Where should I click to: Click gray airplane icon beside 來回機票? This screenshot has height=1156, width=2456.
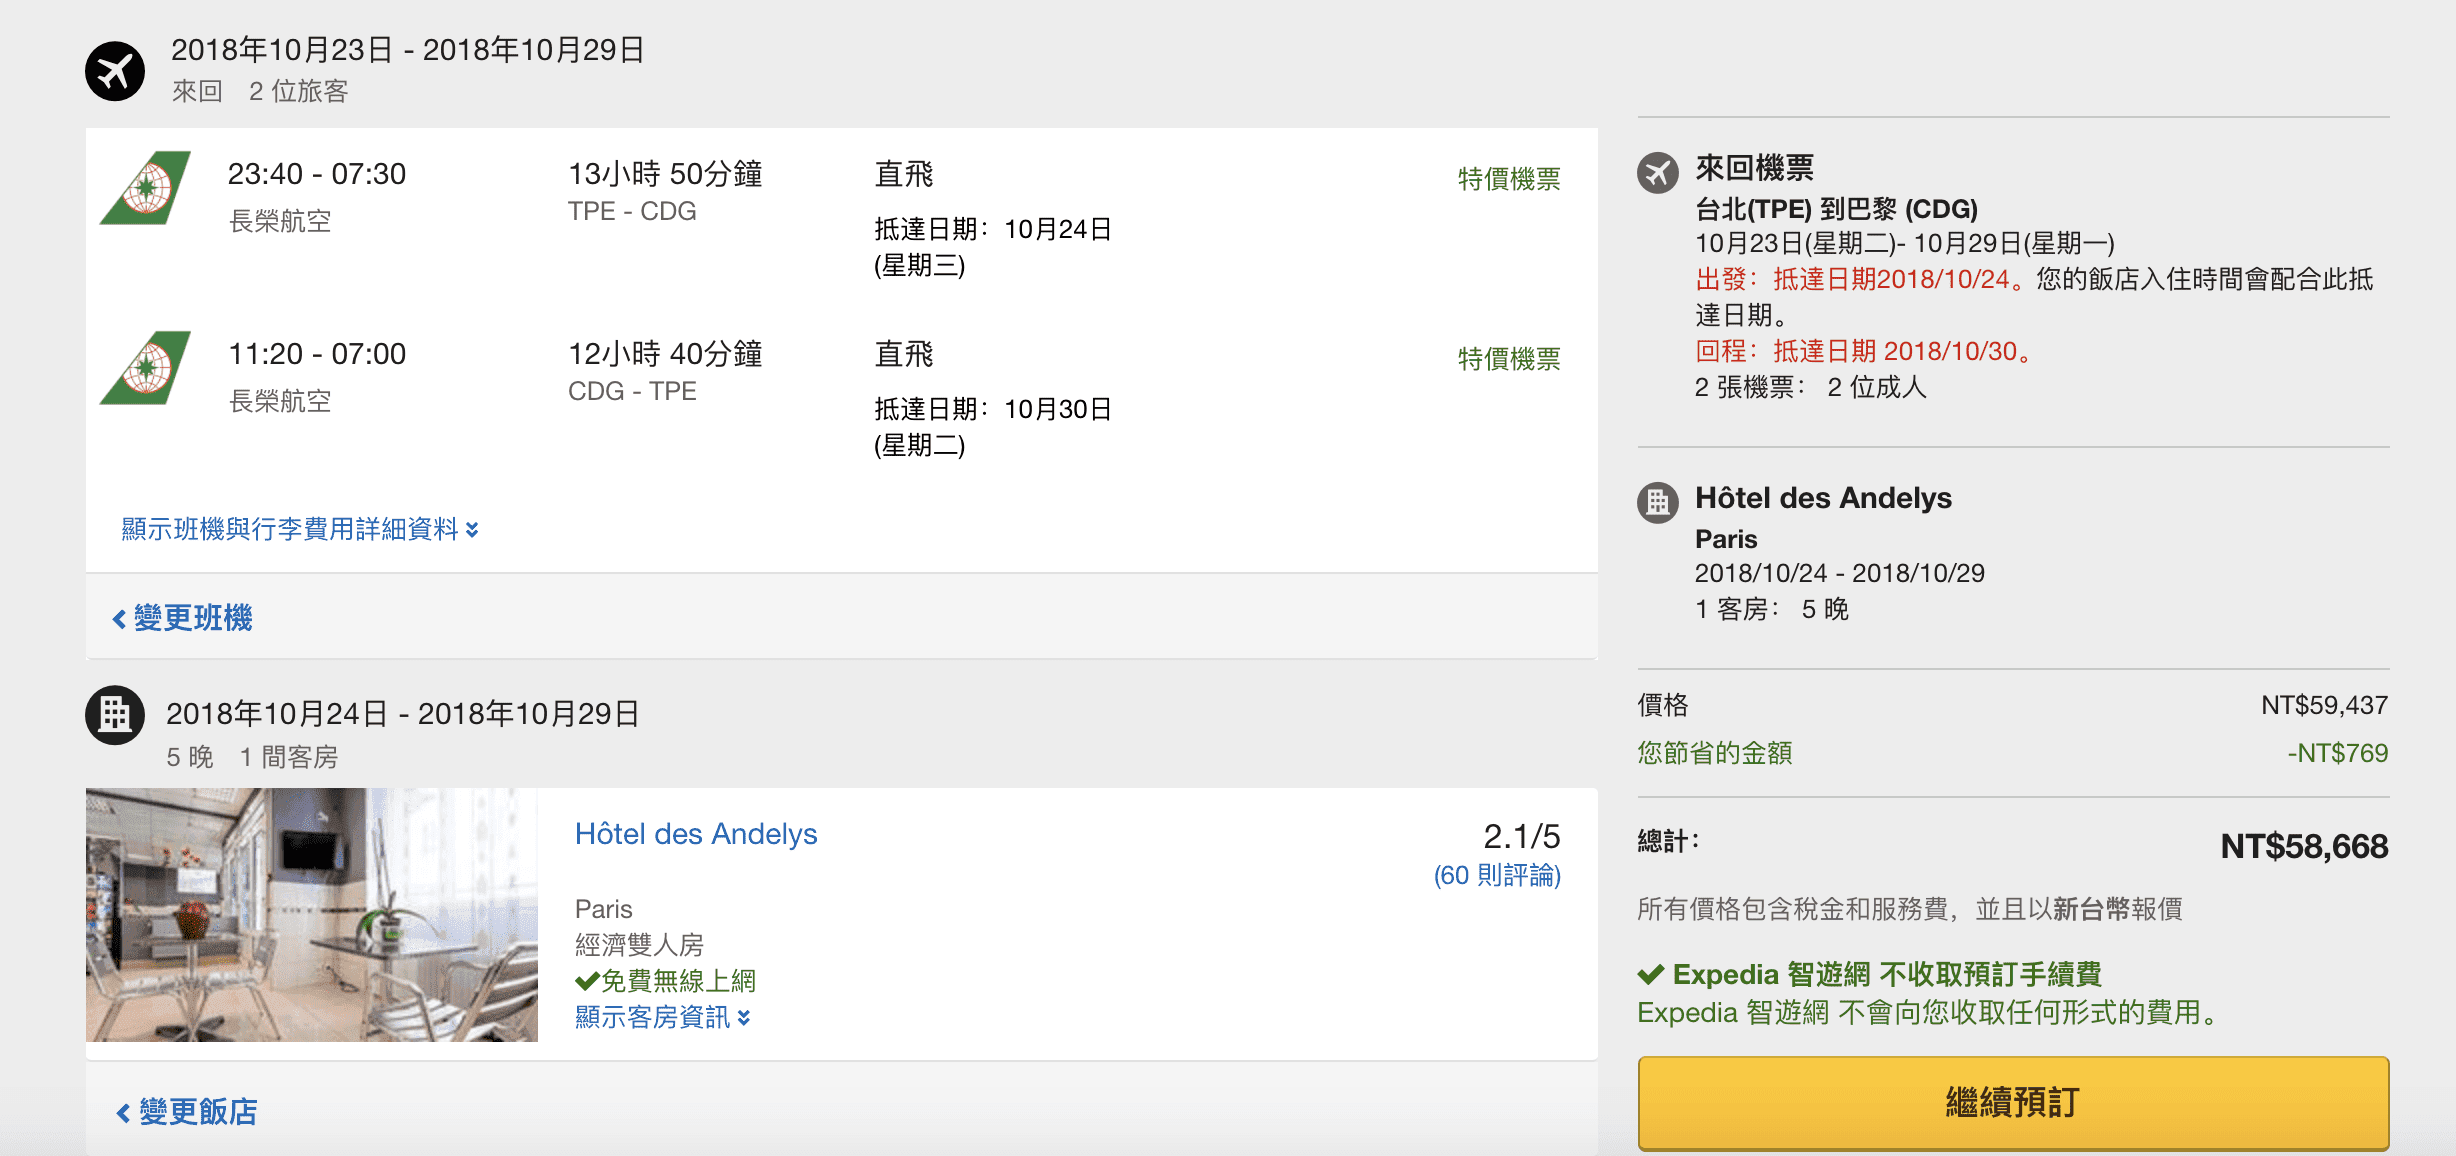pyautogui.click(x=1658, y=173)
